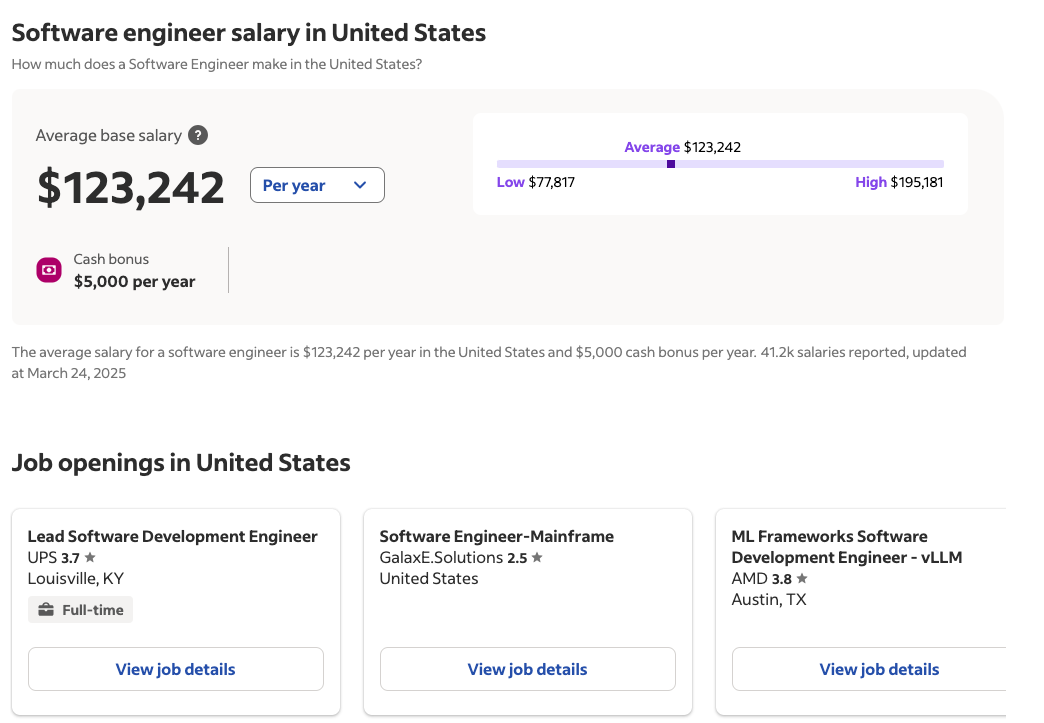The image size is (1044, 723).
Task: Open the Per year pay period dropdown
Action: click(316, 185)
